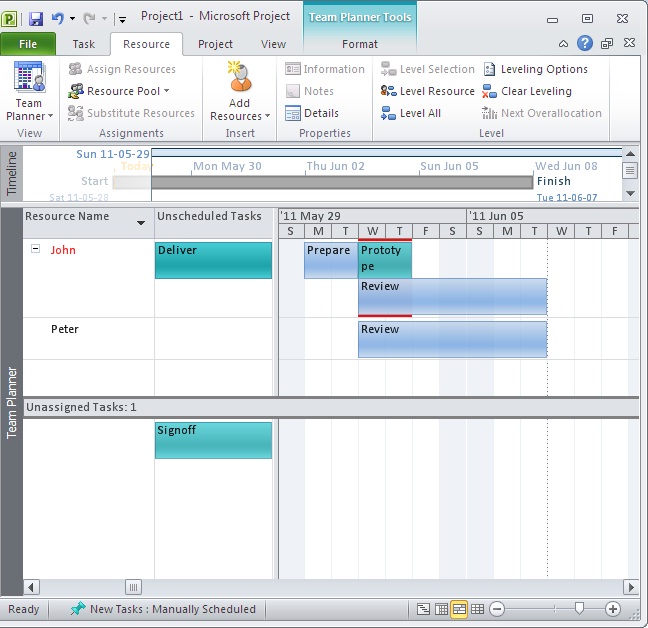Screen dimensions: 648x628
Task: Open Customize Quick Access Toolbar dropdown
Action: click(x=122, y=19)
